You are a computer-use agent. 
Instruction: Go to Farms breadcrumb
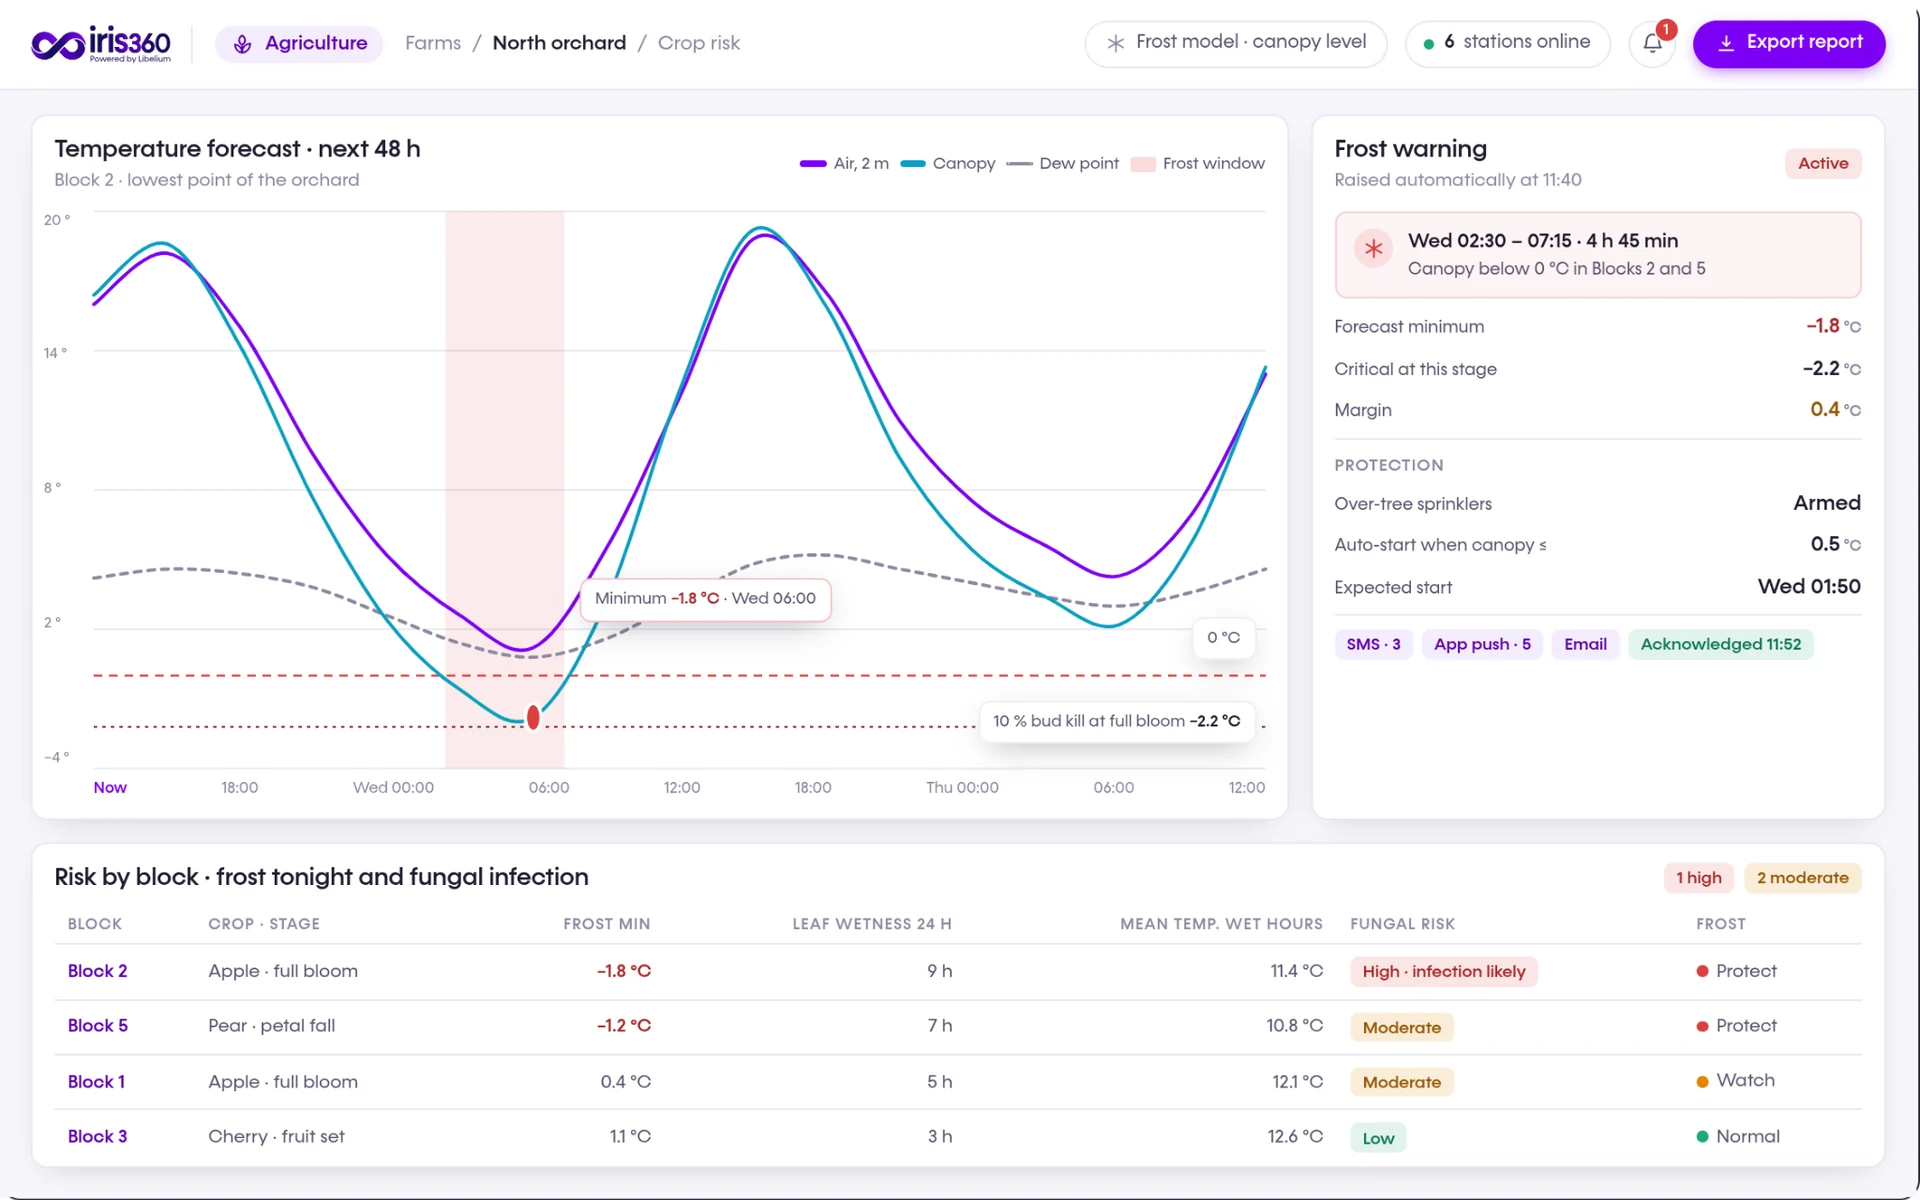tap(433, 43)
